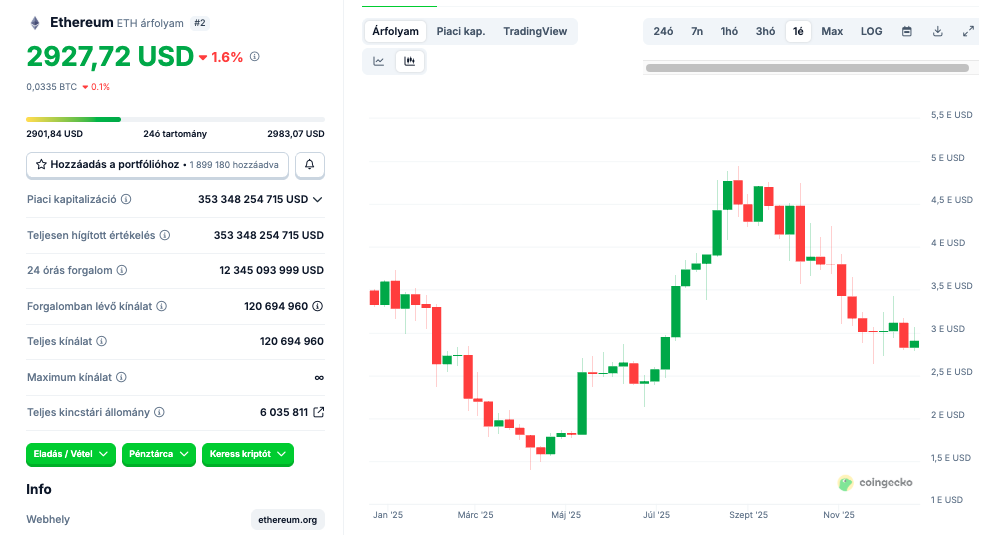The width and height of the screenshot is (1007, 535).
Task: Click the 353 348 254 715 USD diluted valuation
Action: click(x=268, y=235)
